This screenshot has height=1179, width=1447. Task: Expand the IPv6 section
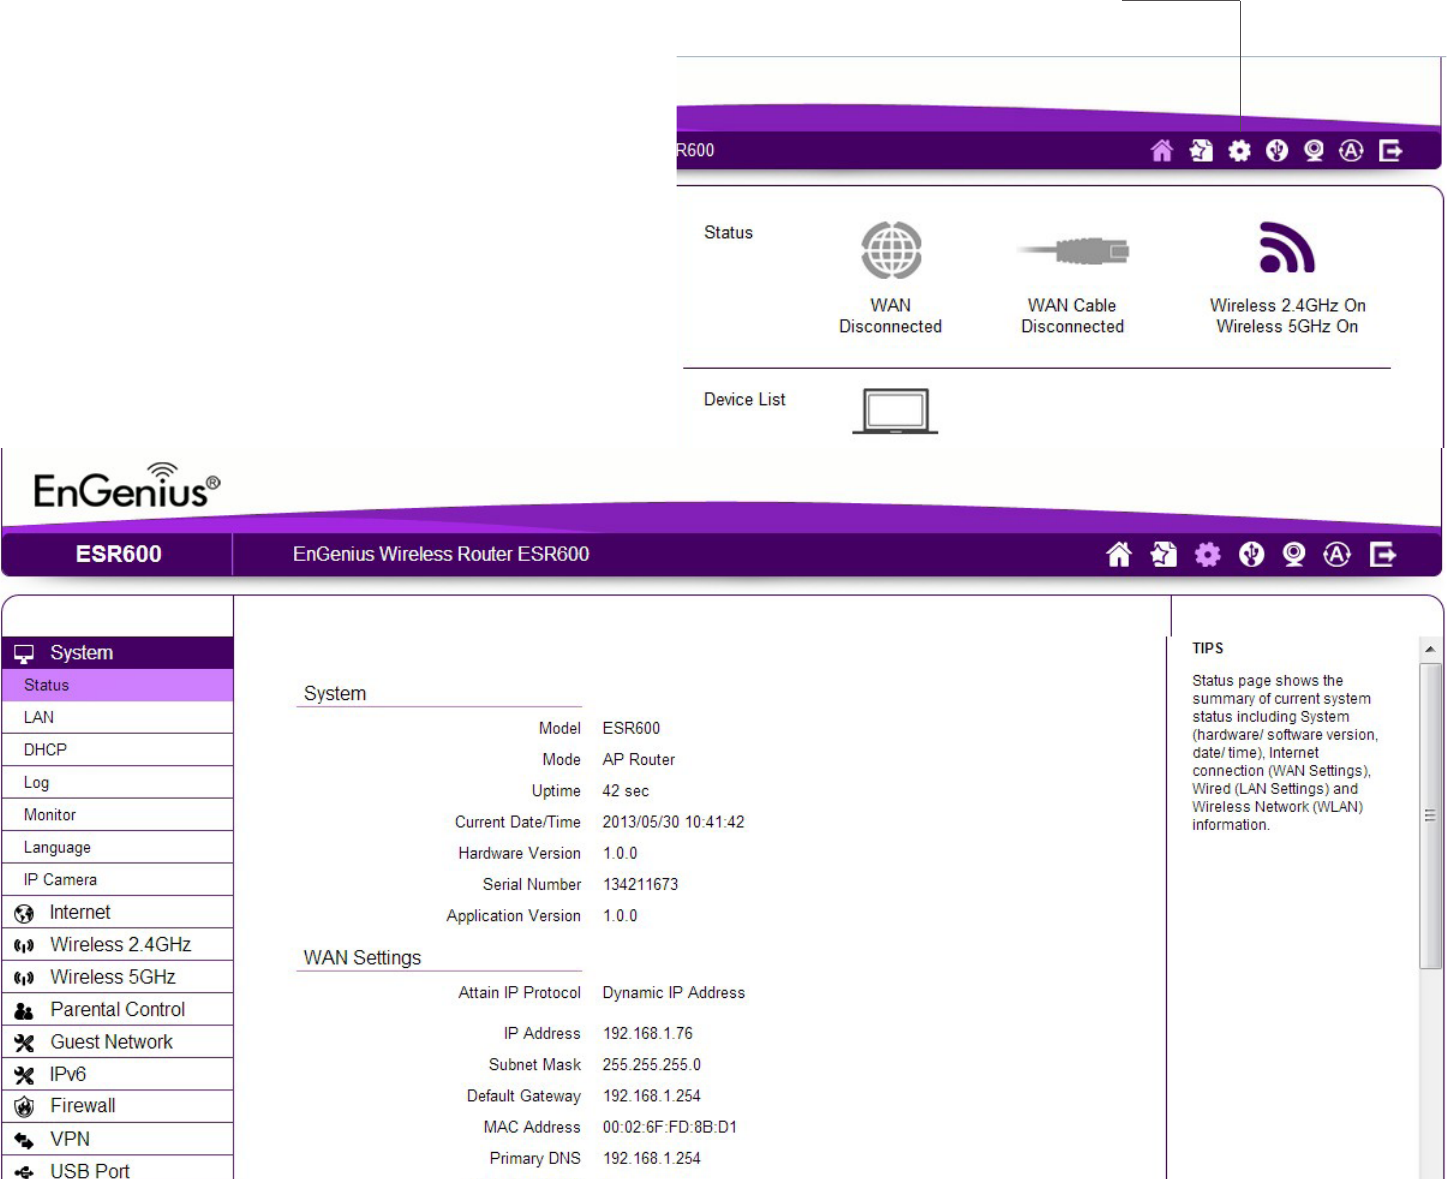[x=117, y=1074]
